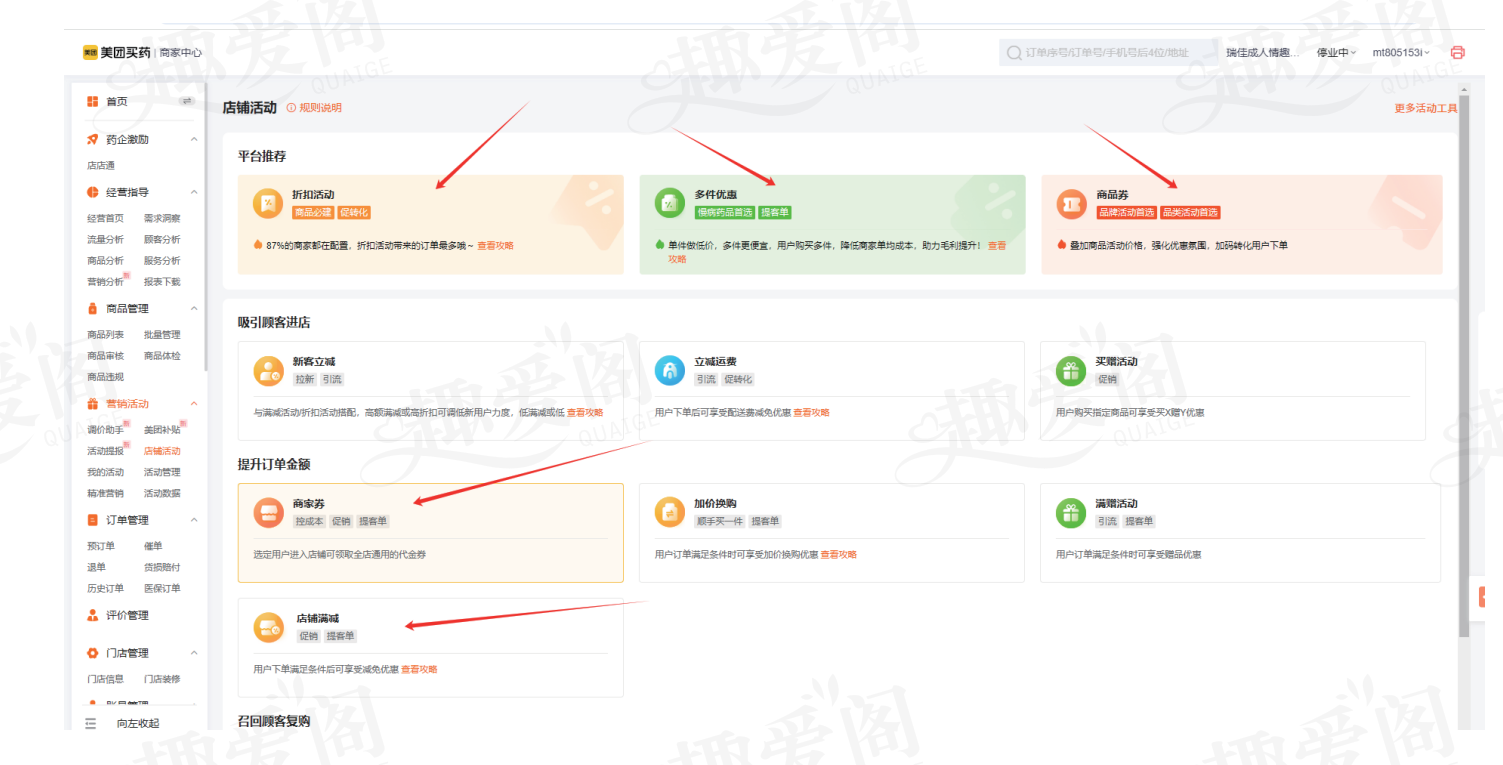
Task: Click the 折扣活动 discount icon
Action: click(x=268, y=203)
